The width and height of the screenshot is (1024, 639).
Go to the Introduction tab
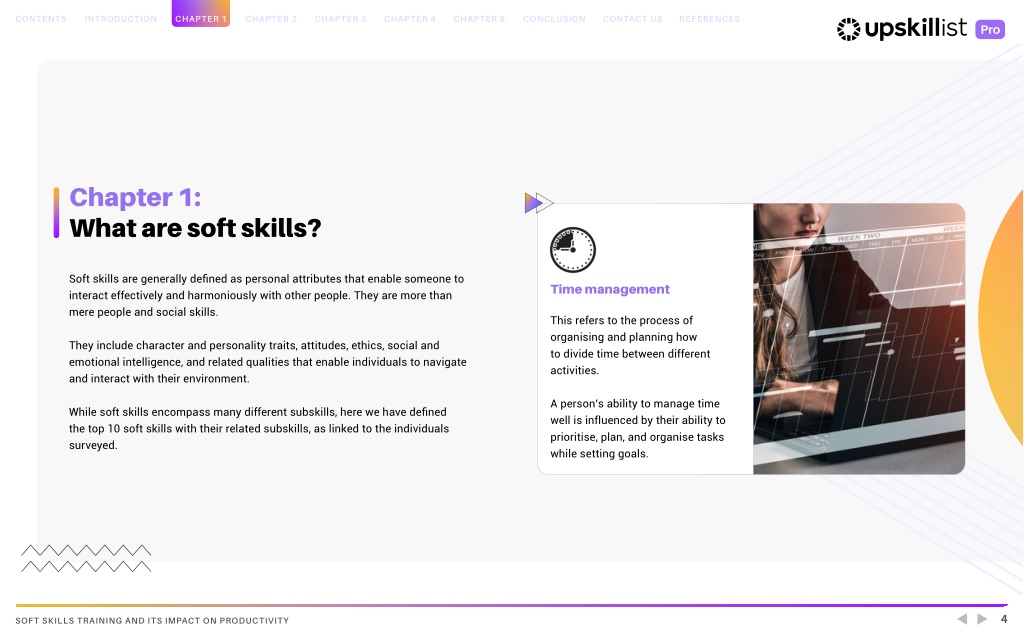[120, 19]
